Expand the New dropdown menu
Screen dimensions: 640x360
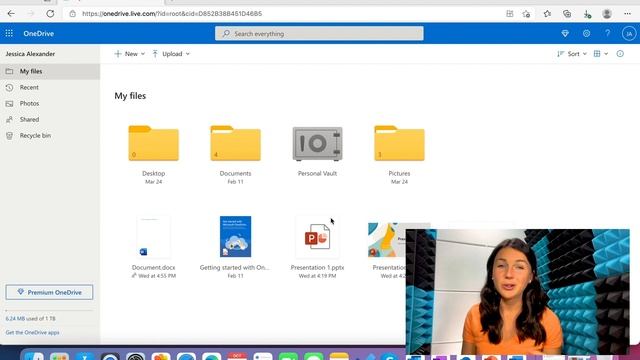(x=129, y=53)
